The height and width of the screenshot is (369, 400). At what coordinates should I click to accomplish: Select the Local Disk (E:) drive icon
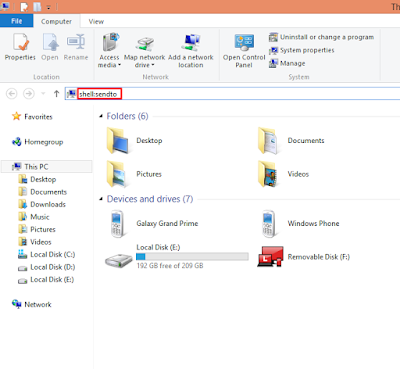119,260
